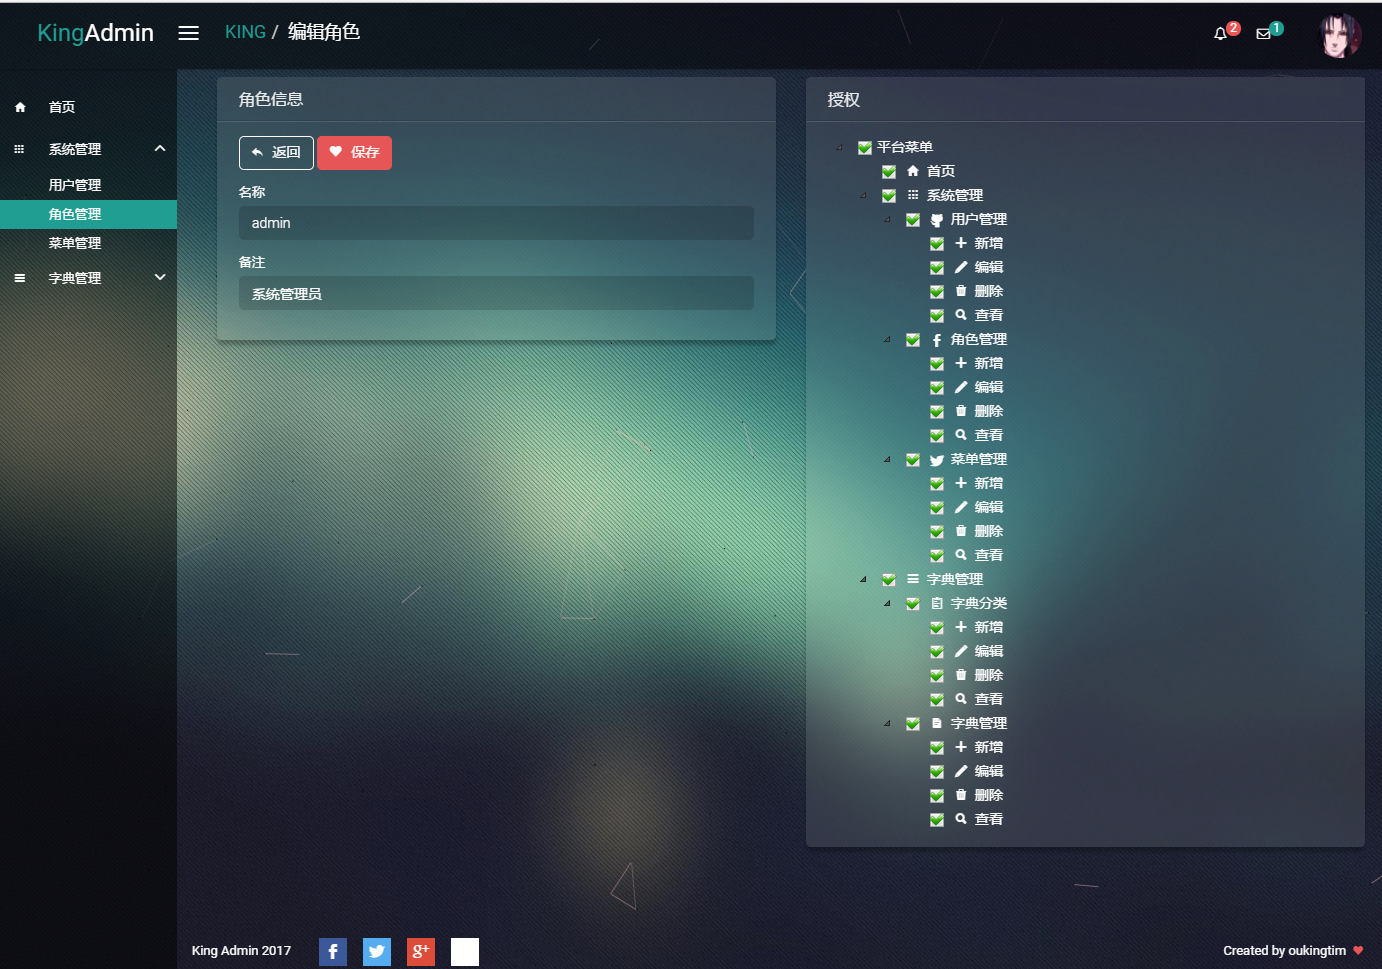The image size is (1382, 969).
Task: Collapse the 菜单管理 tree node
Action: click(887, 460)
